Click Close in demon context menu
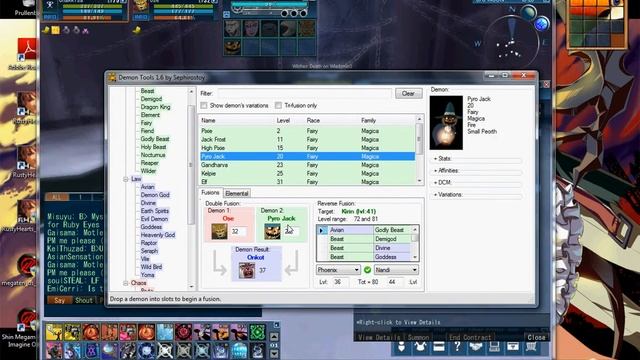640x360 pixels. click(536, 338)
